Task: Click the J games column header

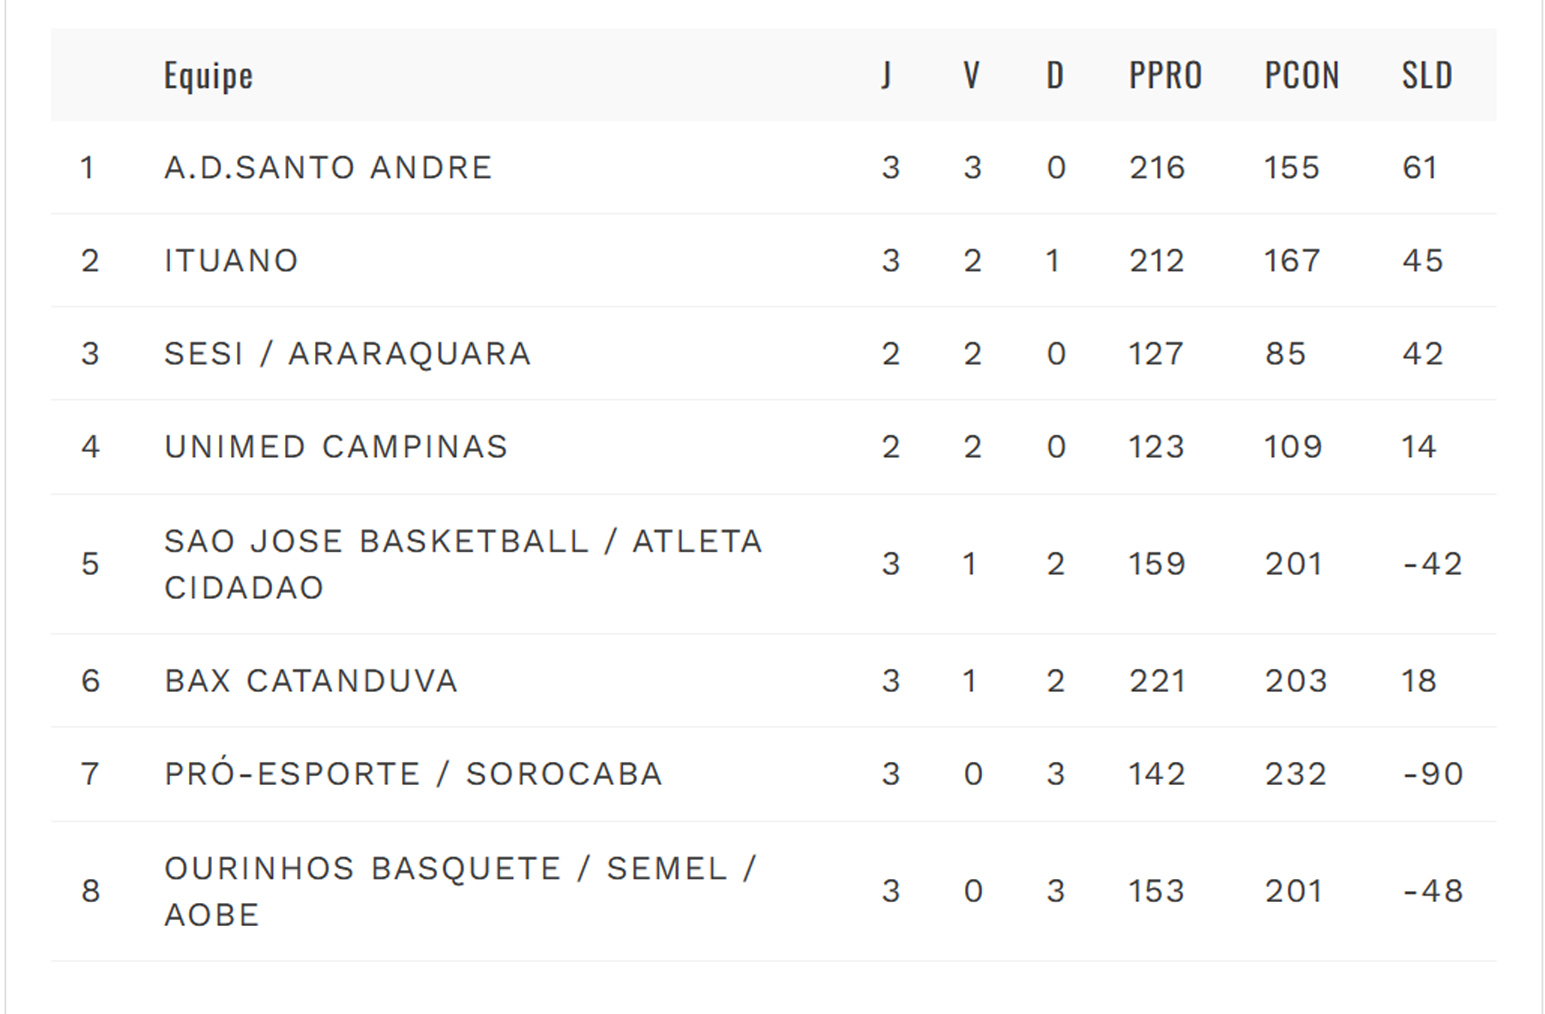Action: (886, 75)
